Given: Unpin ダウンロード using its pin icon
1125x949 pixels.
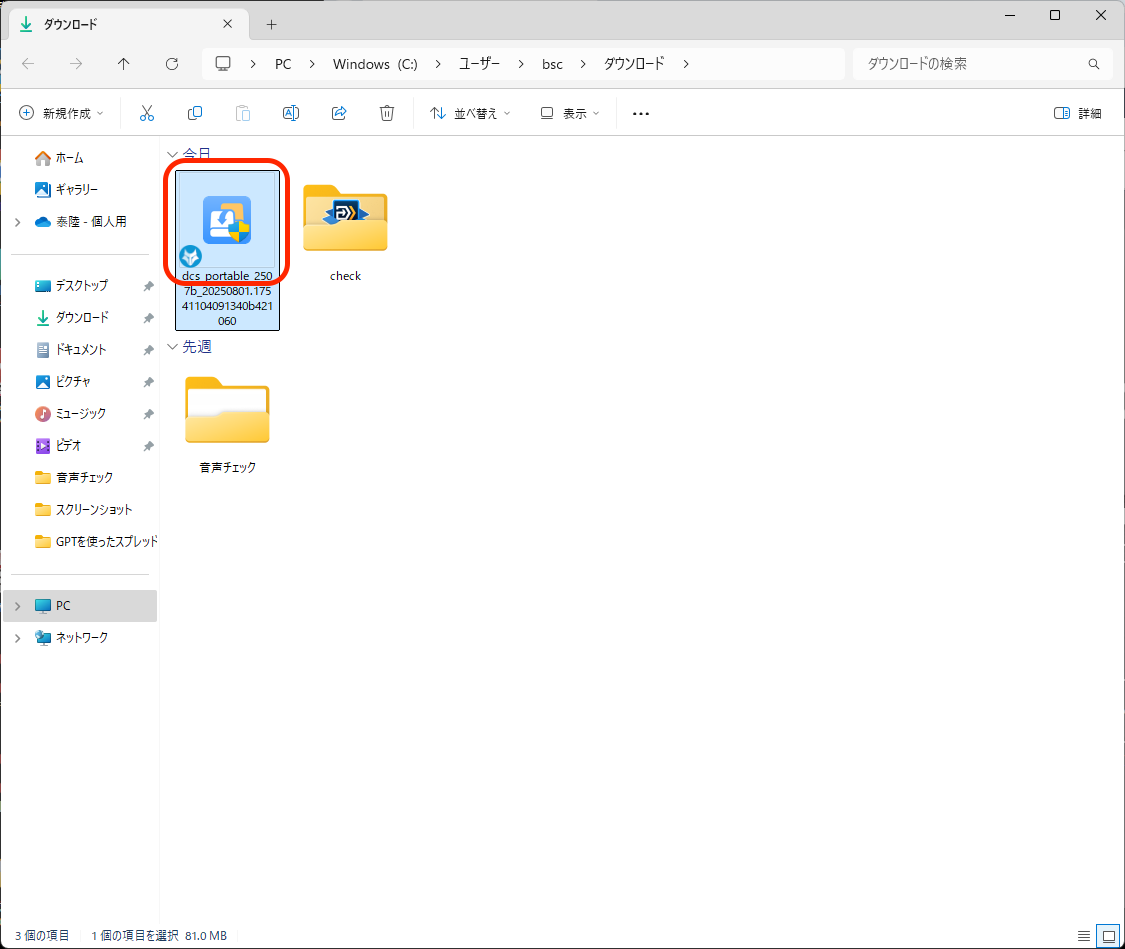Looking at the screenshot, I should click(149, 318).
